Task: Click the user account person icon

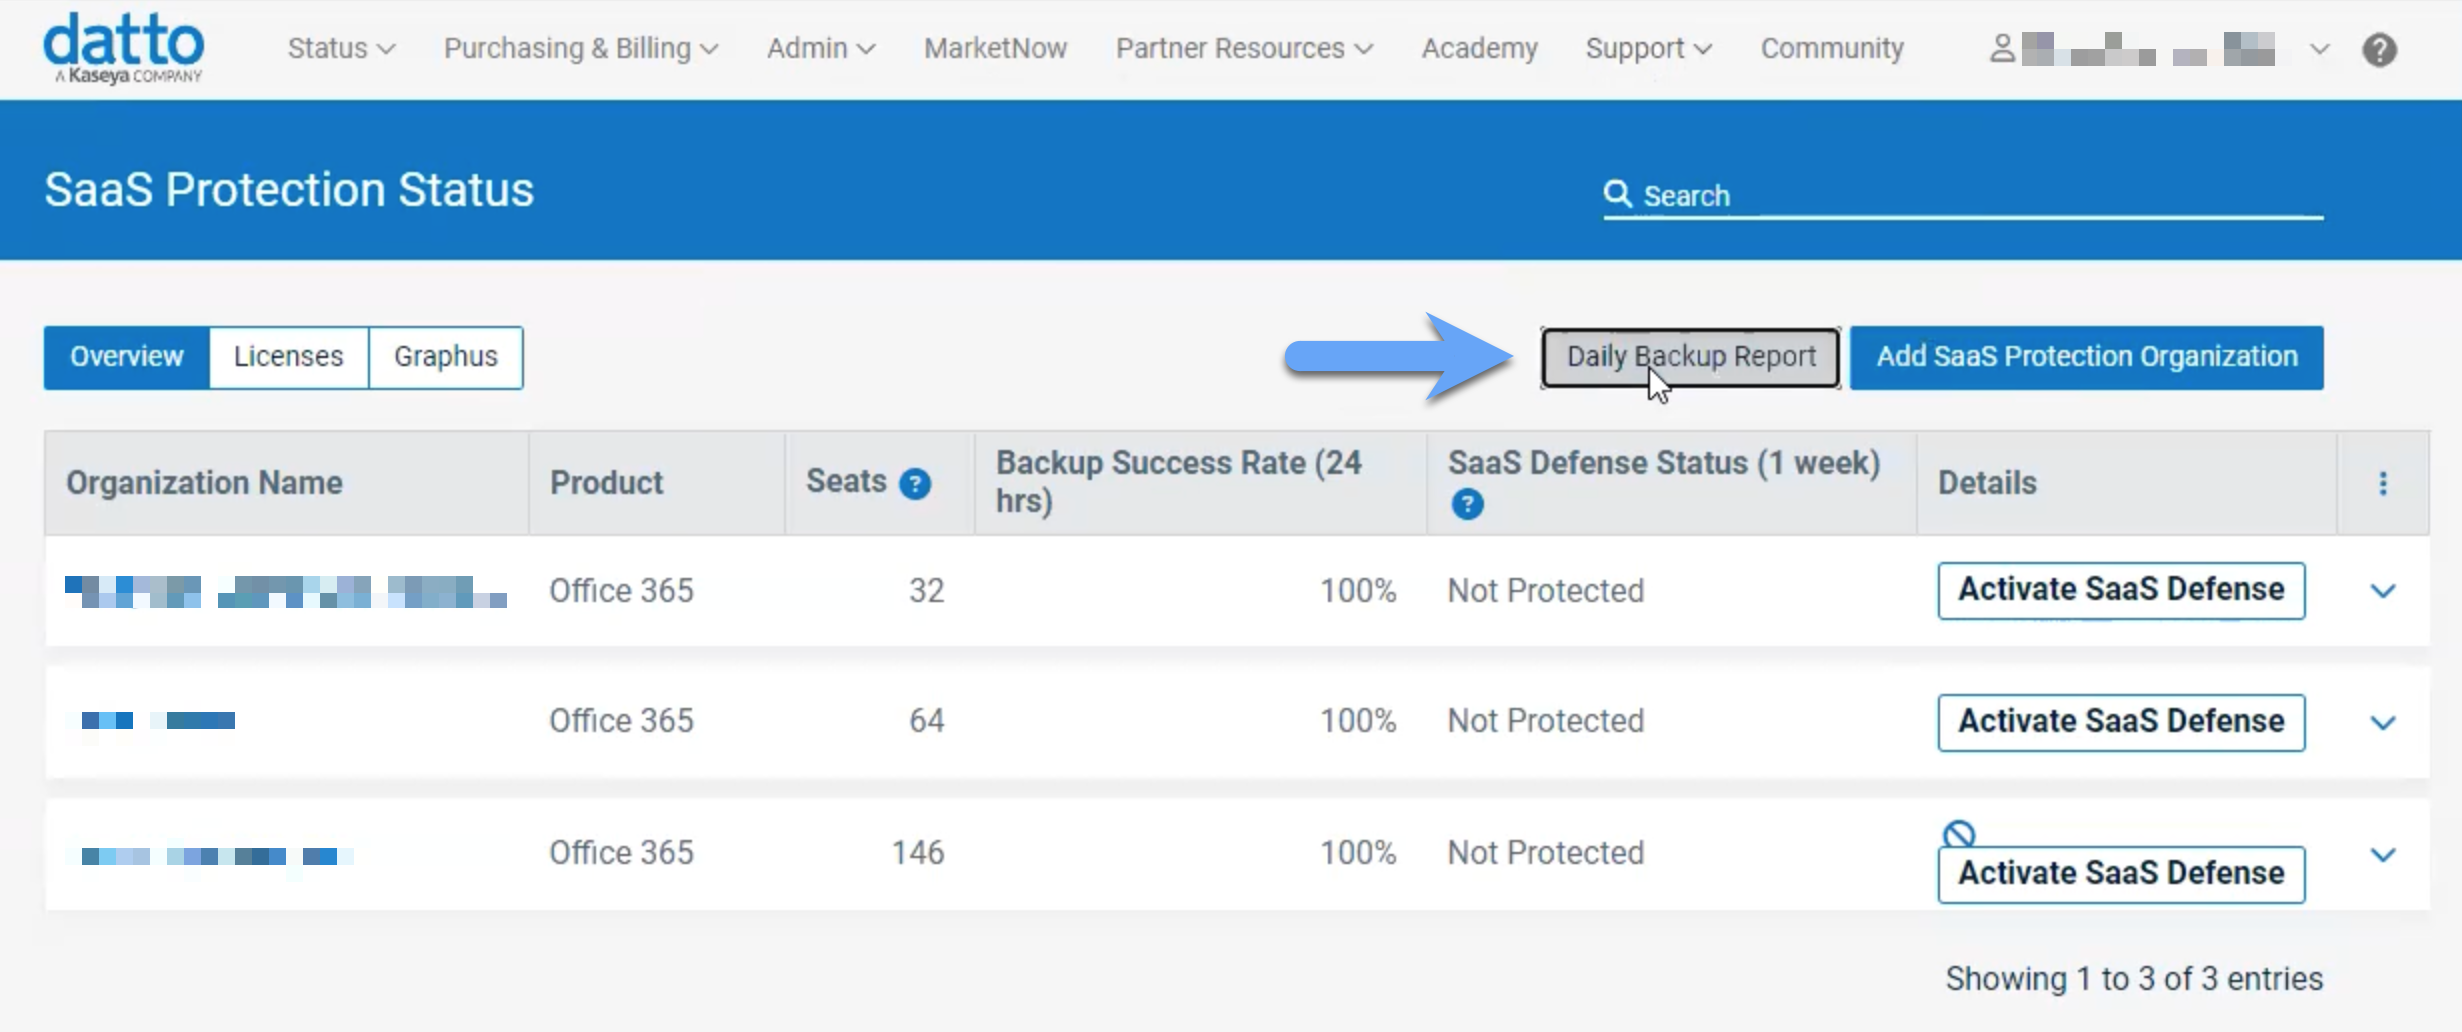Action: pos(2002,48)
